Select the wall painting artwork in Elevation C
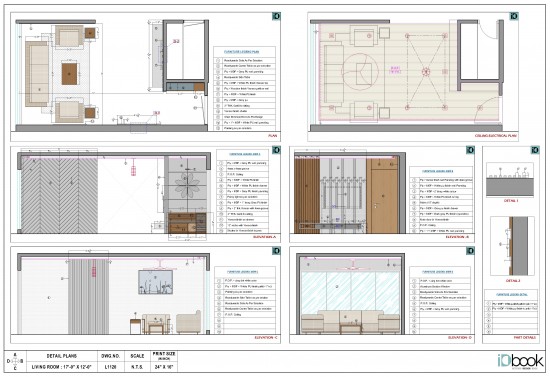Image resolution: width=550 pixels, height=377 pixels. click(x=155, y=282)
